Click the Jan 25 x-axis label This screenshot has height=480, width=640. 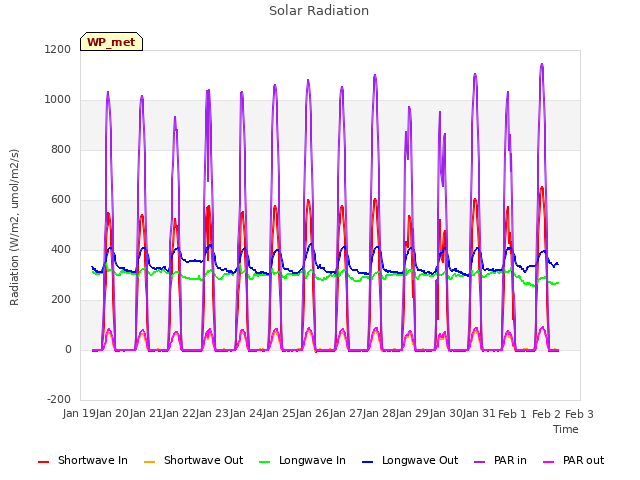pos(279,413)
